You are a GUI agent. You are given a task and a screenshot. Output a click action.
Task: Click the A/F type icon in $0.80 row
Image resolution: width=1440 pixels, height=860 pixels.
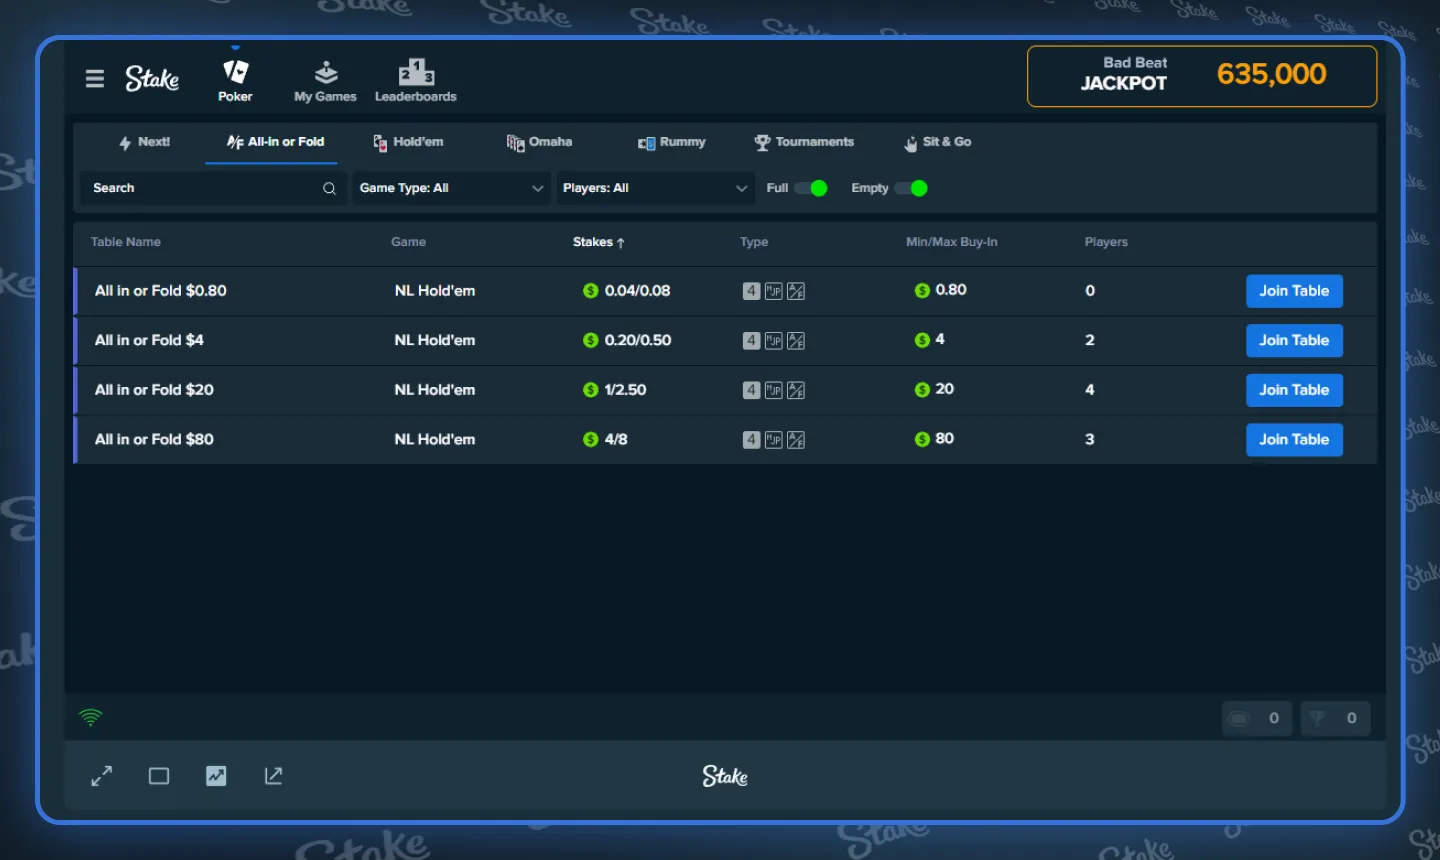(x=796, y=291)
